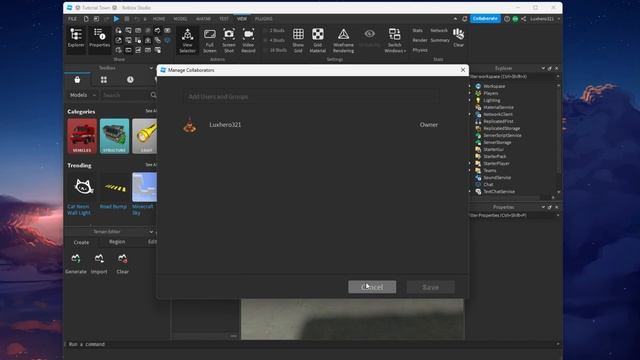
Task: Expand the Workspace node in Explorer
Action: tap(470, 87)
